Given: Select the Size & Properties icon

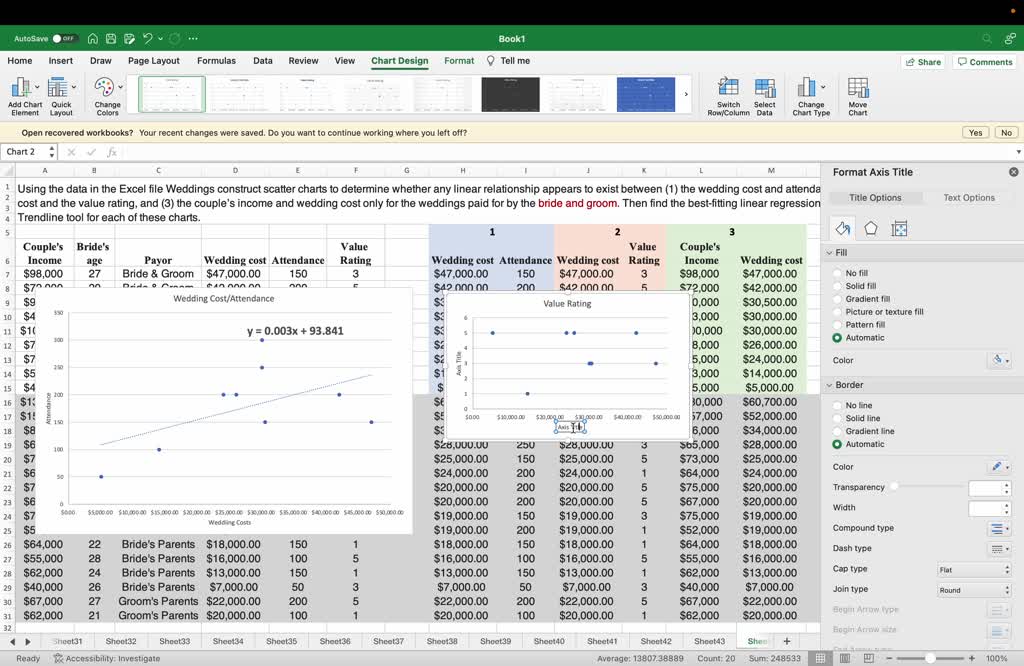Looking at the screenshot, I should 899,229.
